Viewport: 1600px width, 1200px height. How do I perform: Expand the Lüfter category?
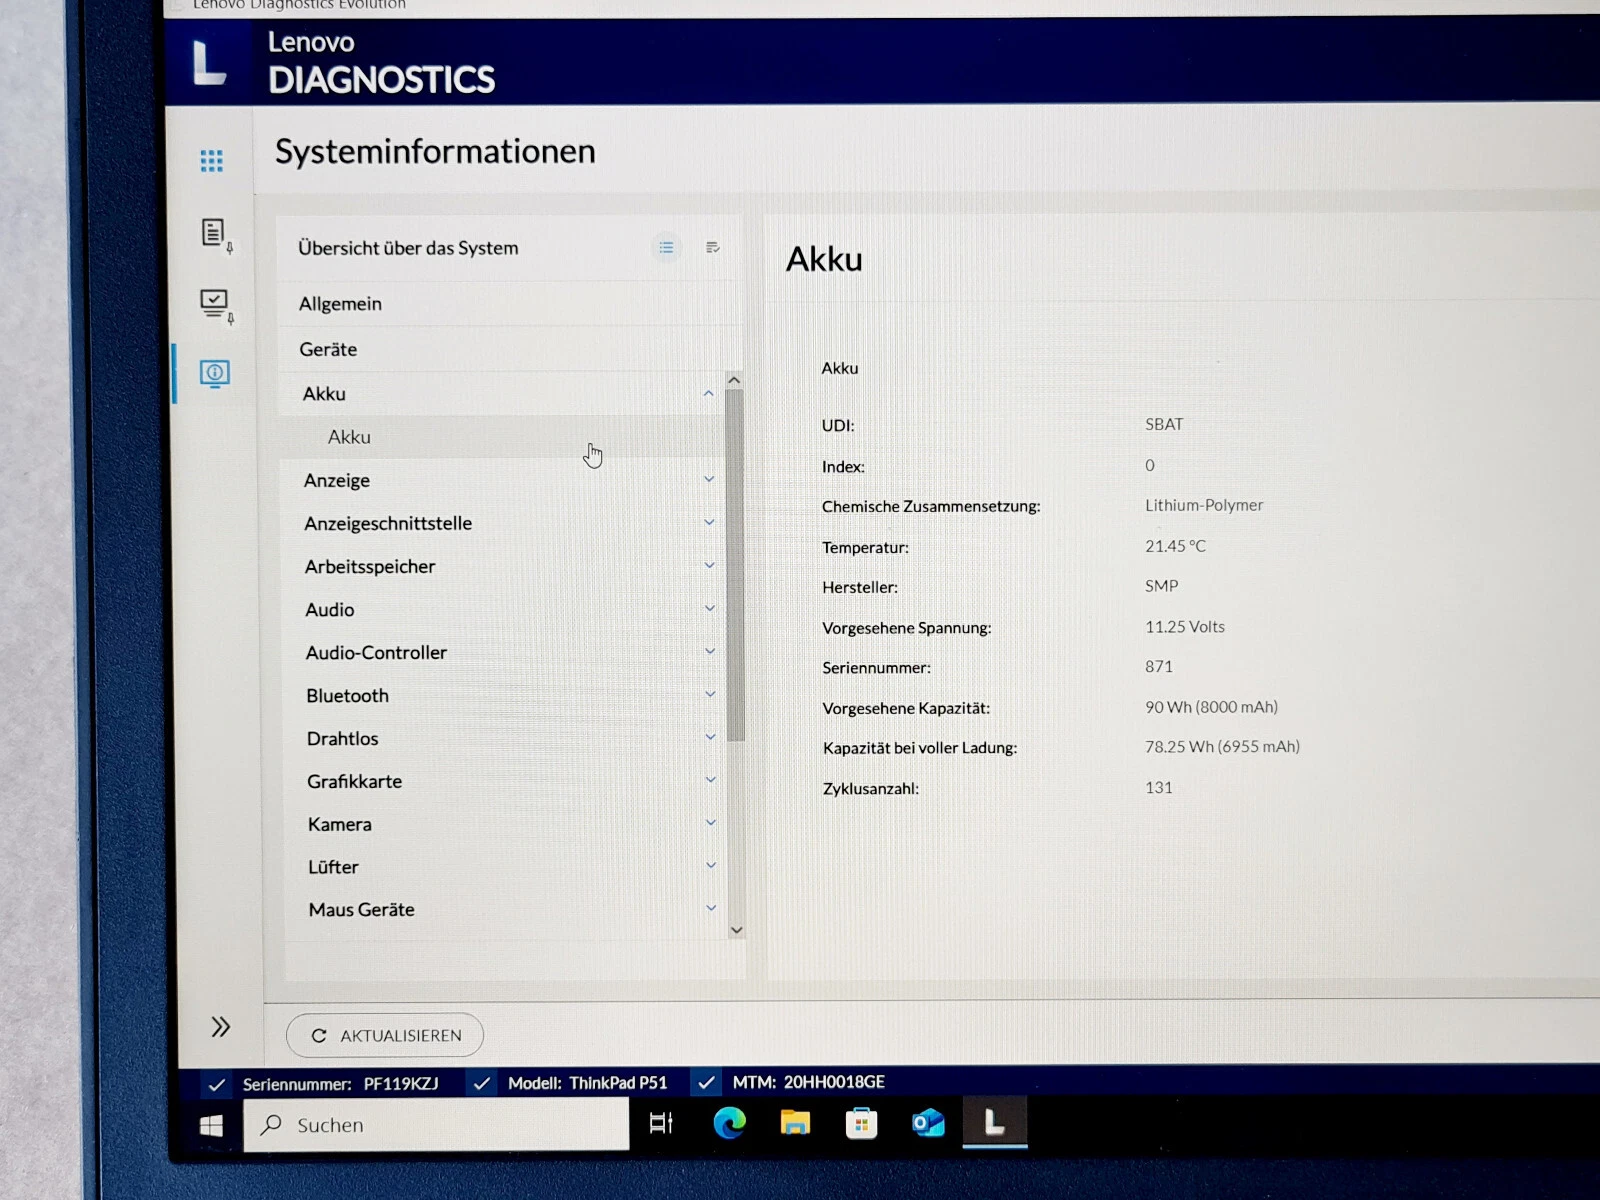click(x=711, y=865)
